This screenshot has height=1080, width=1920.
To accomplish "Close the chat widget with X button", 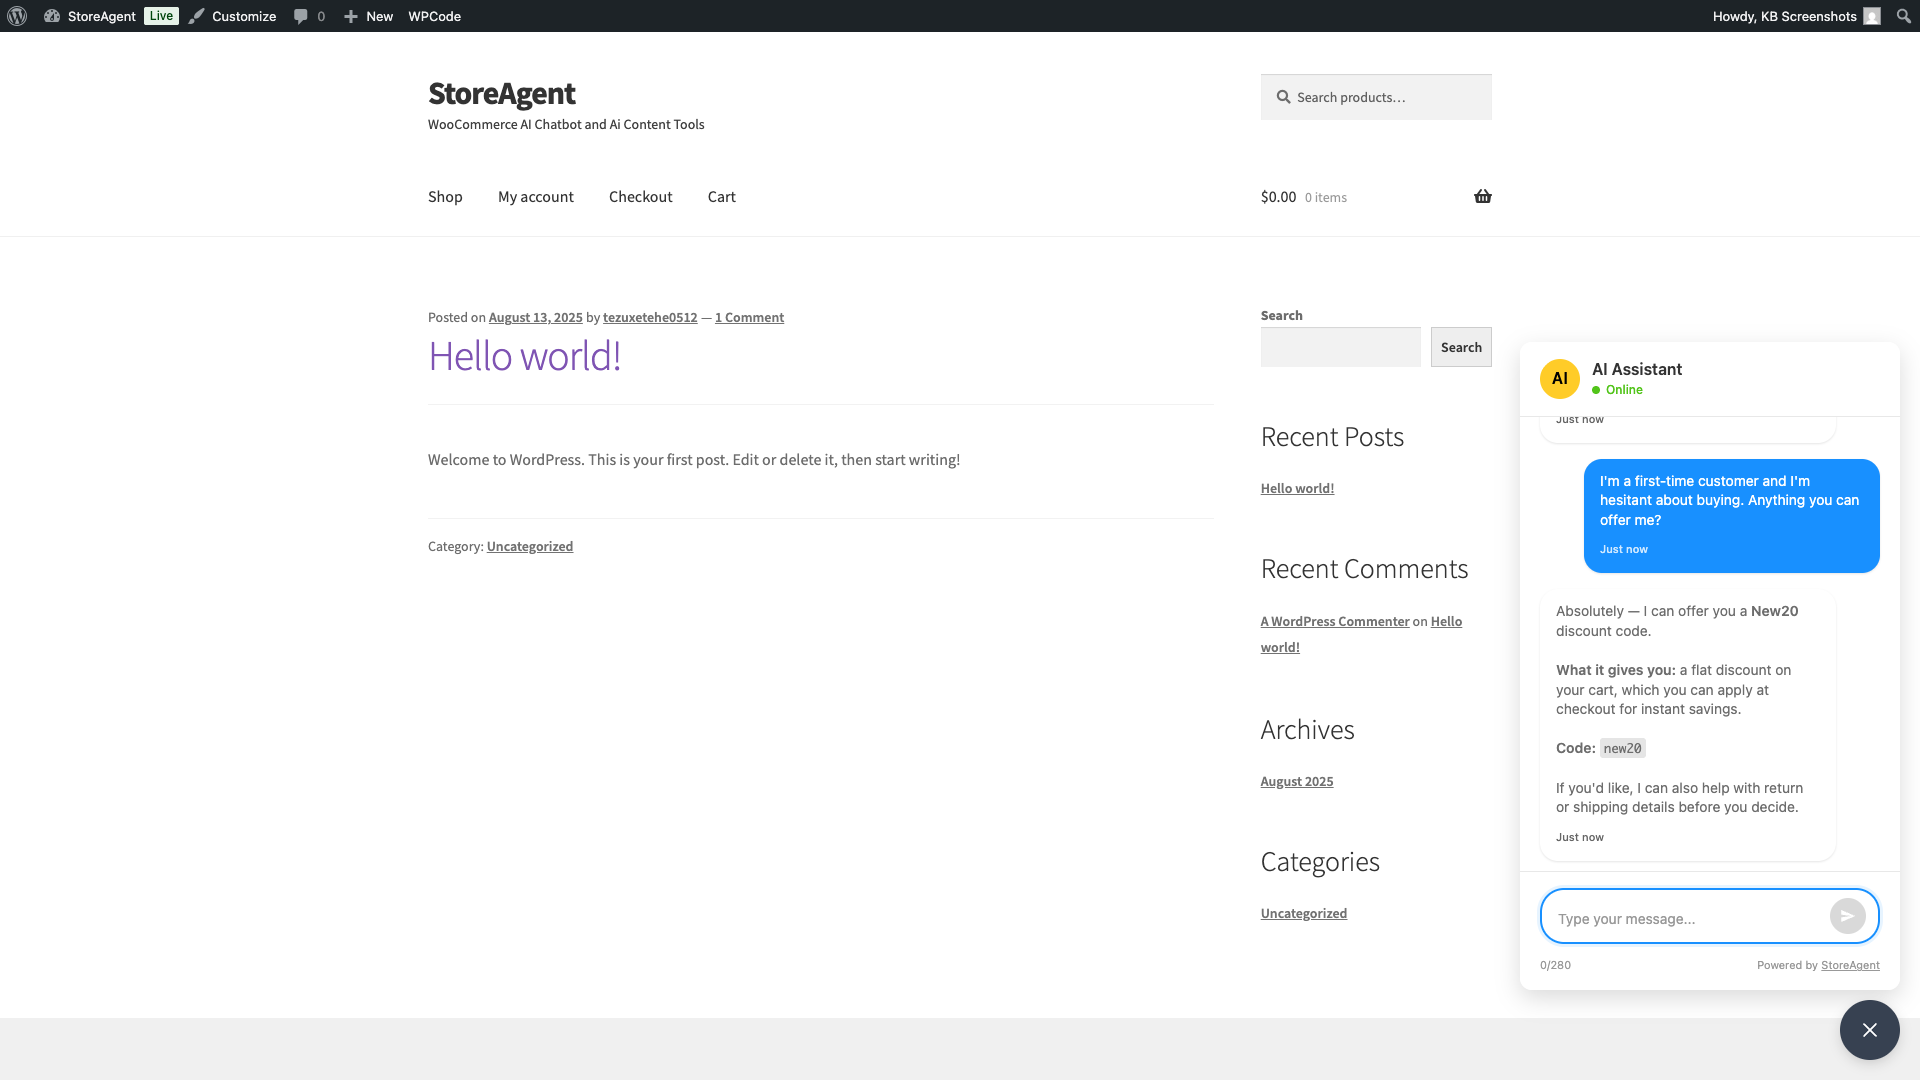I will point(1870,1030).
